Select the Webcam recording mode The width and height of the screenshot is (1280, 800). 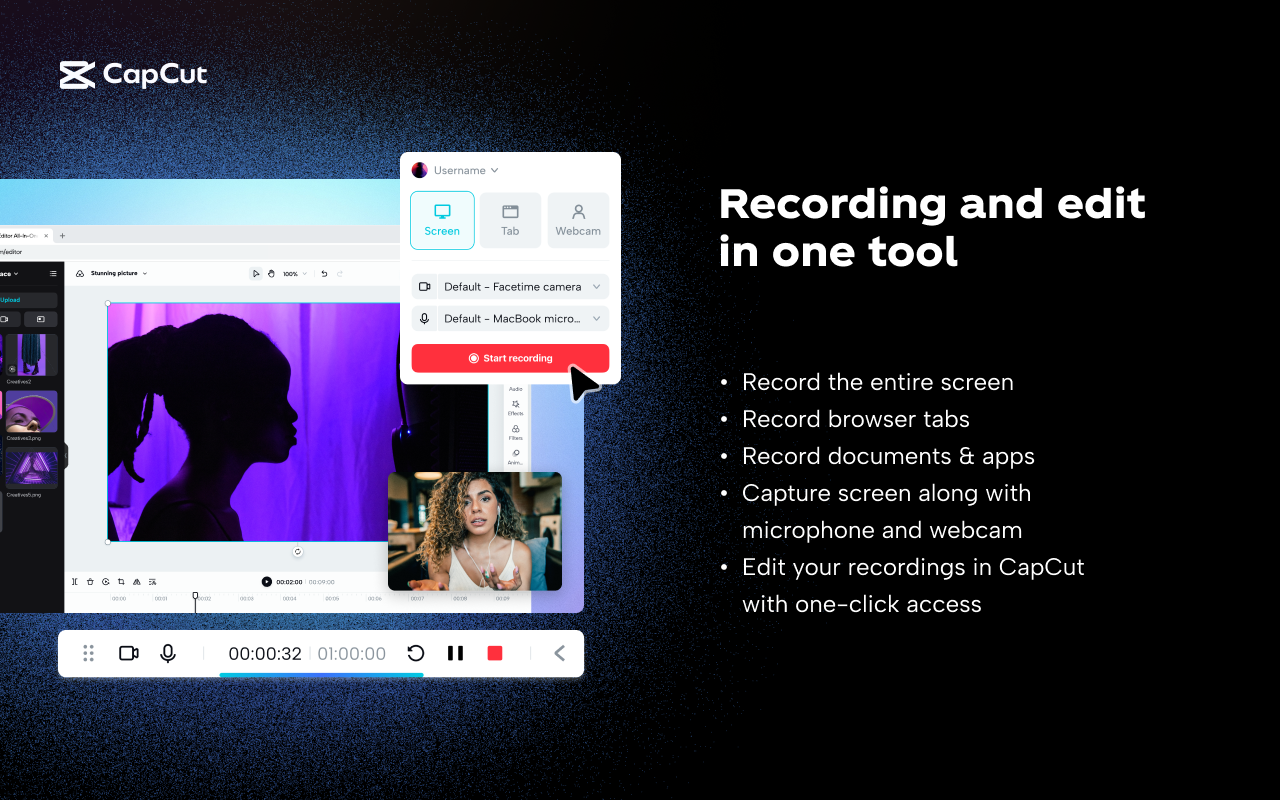click(x=578, y=220)
